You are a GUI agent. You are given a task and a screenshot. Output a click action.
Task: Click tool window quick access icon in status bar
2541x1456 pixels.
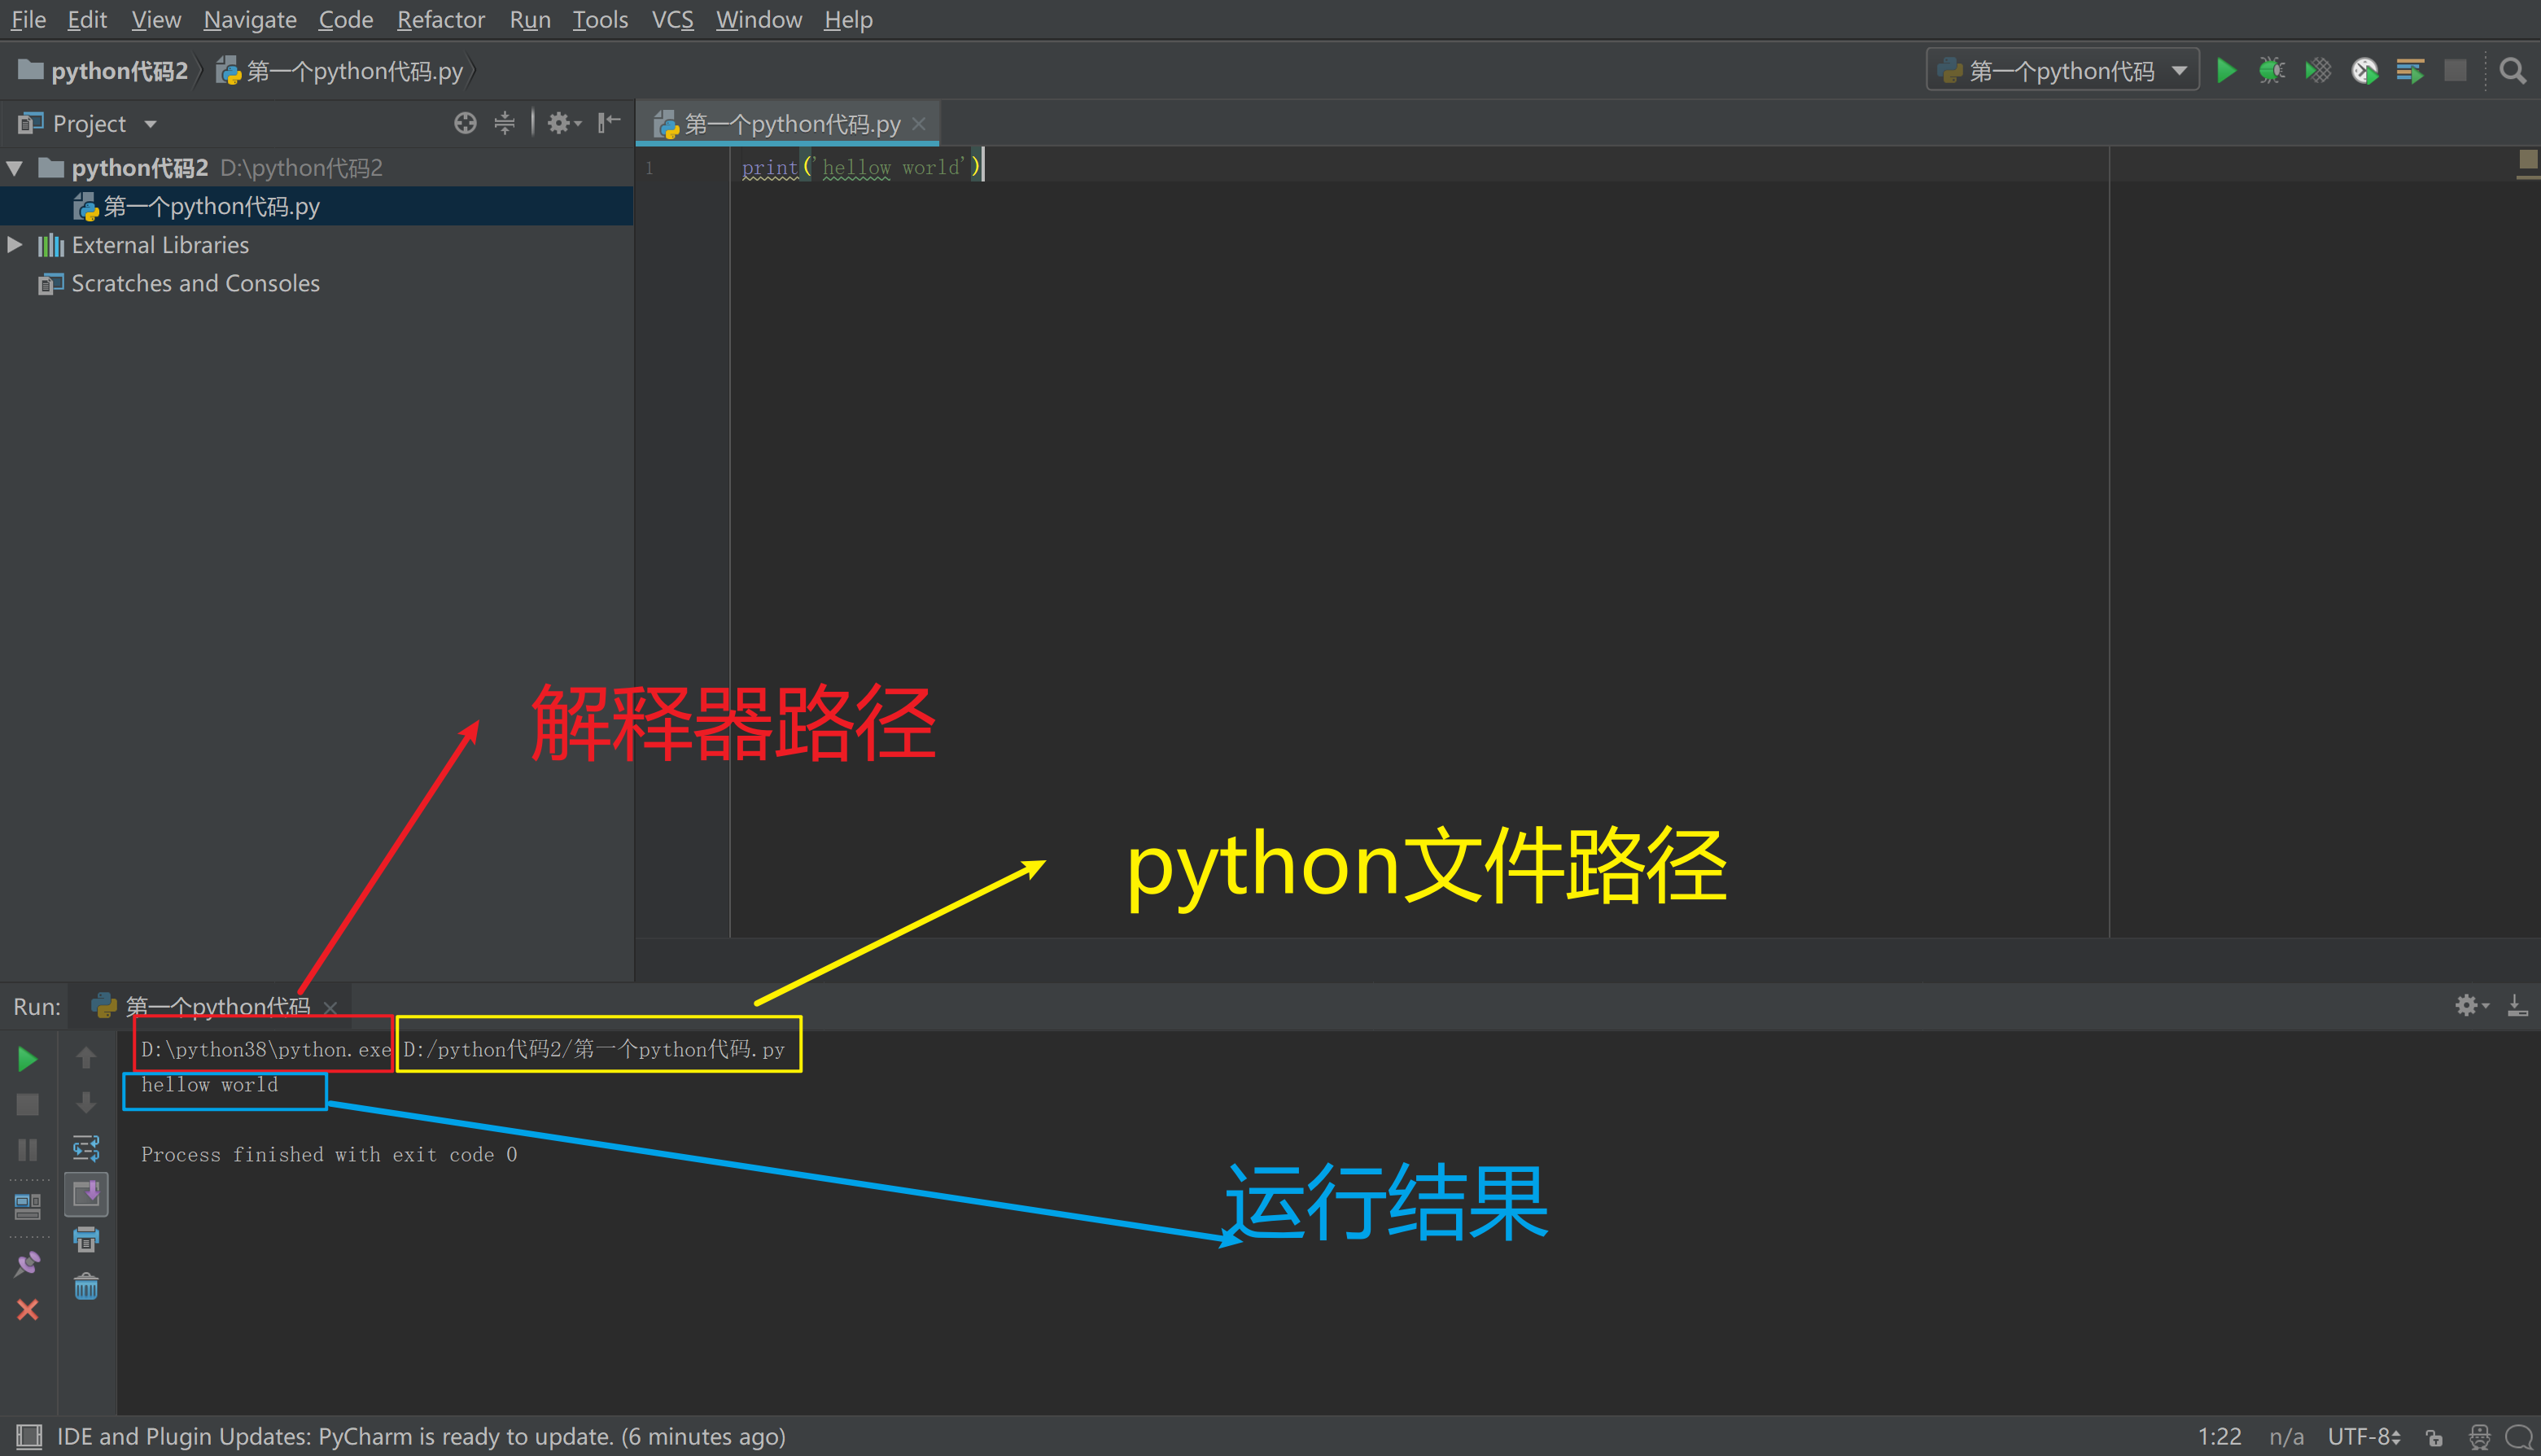coord(29,1437)
